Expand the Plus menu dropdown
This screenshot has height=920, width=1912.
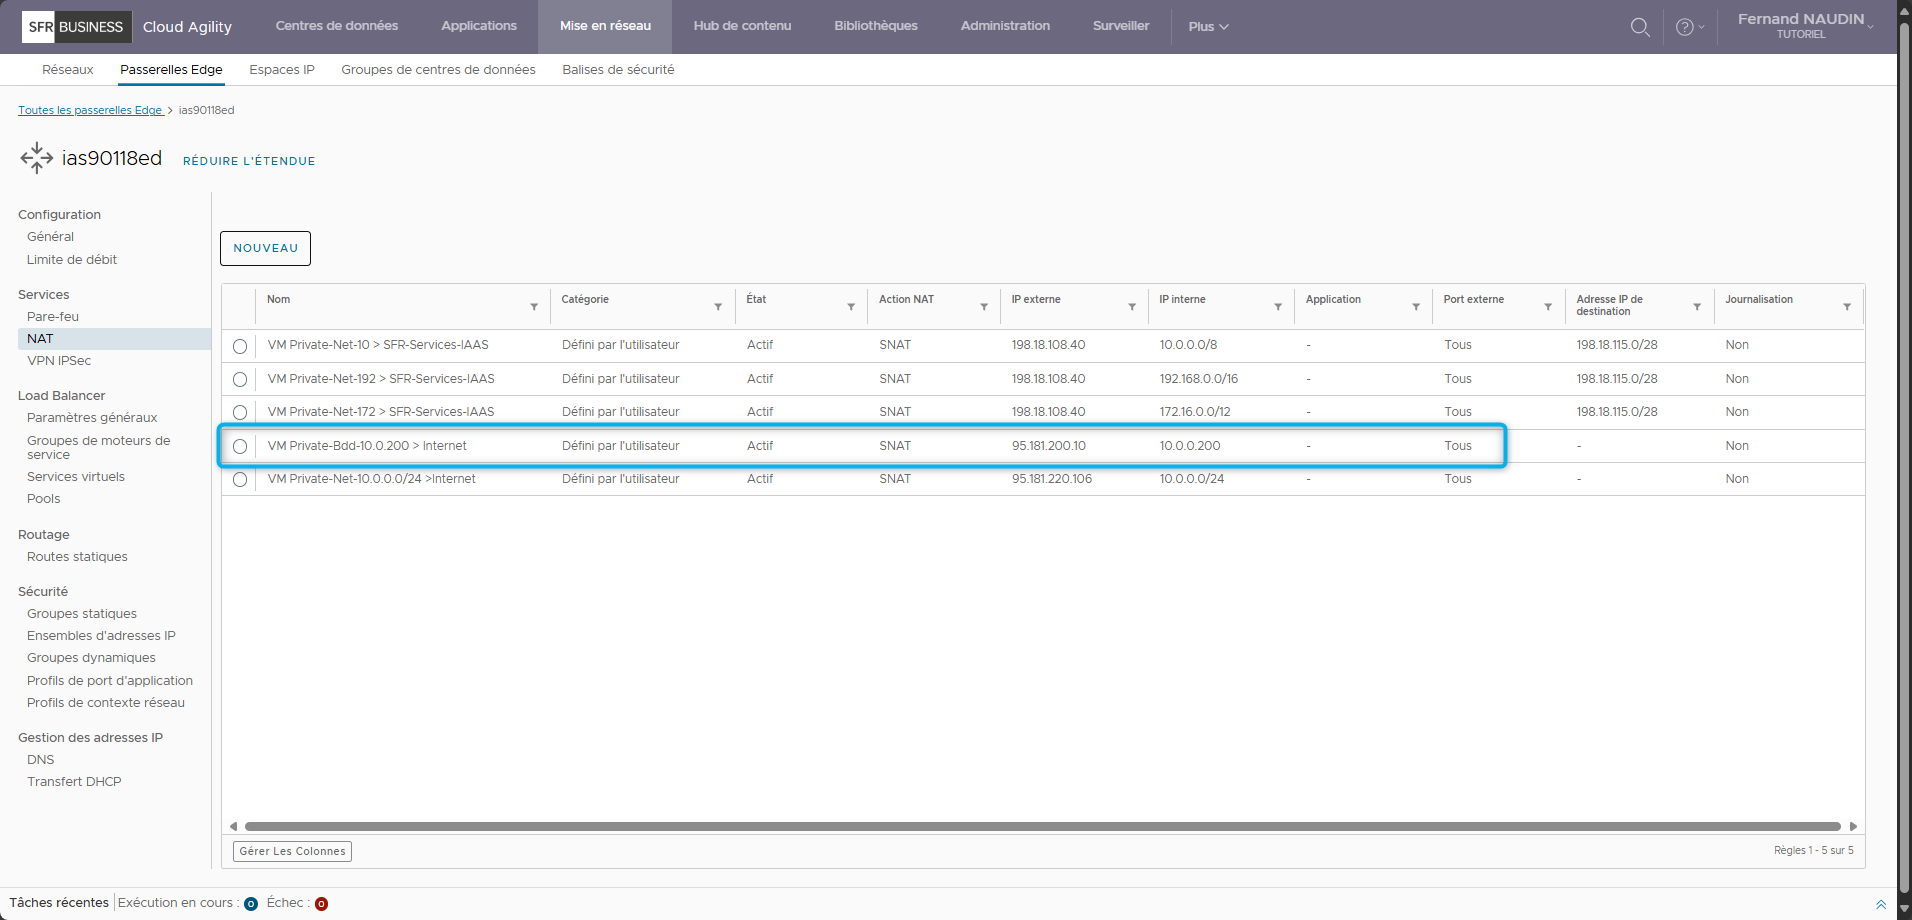(x=1208, y=27)
